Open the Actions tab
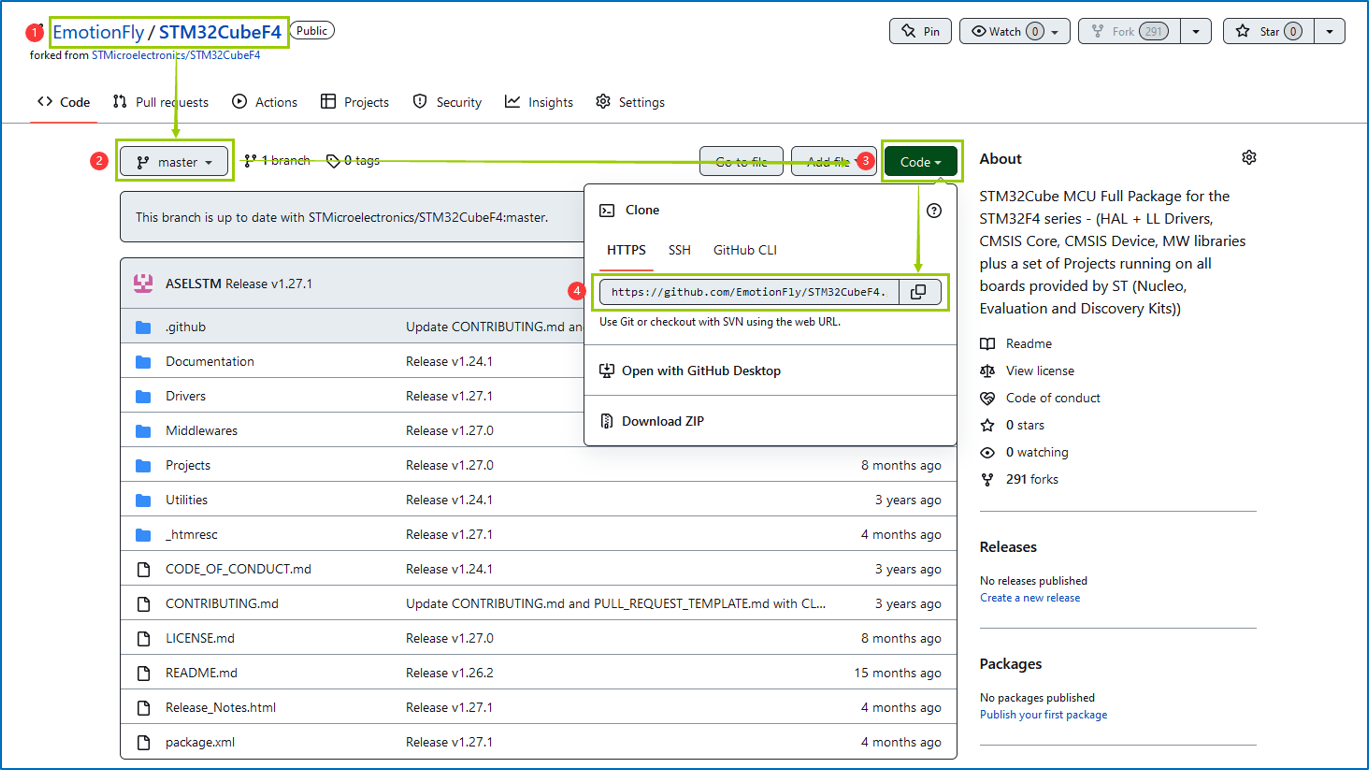 pos(265,102)
